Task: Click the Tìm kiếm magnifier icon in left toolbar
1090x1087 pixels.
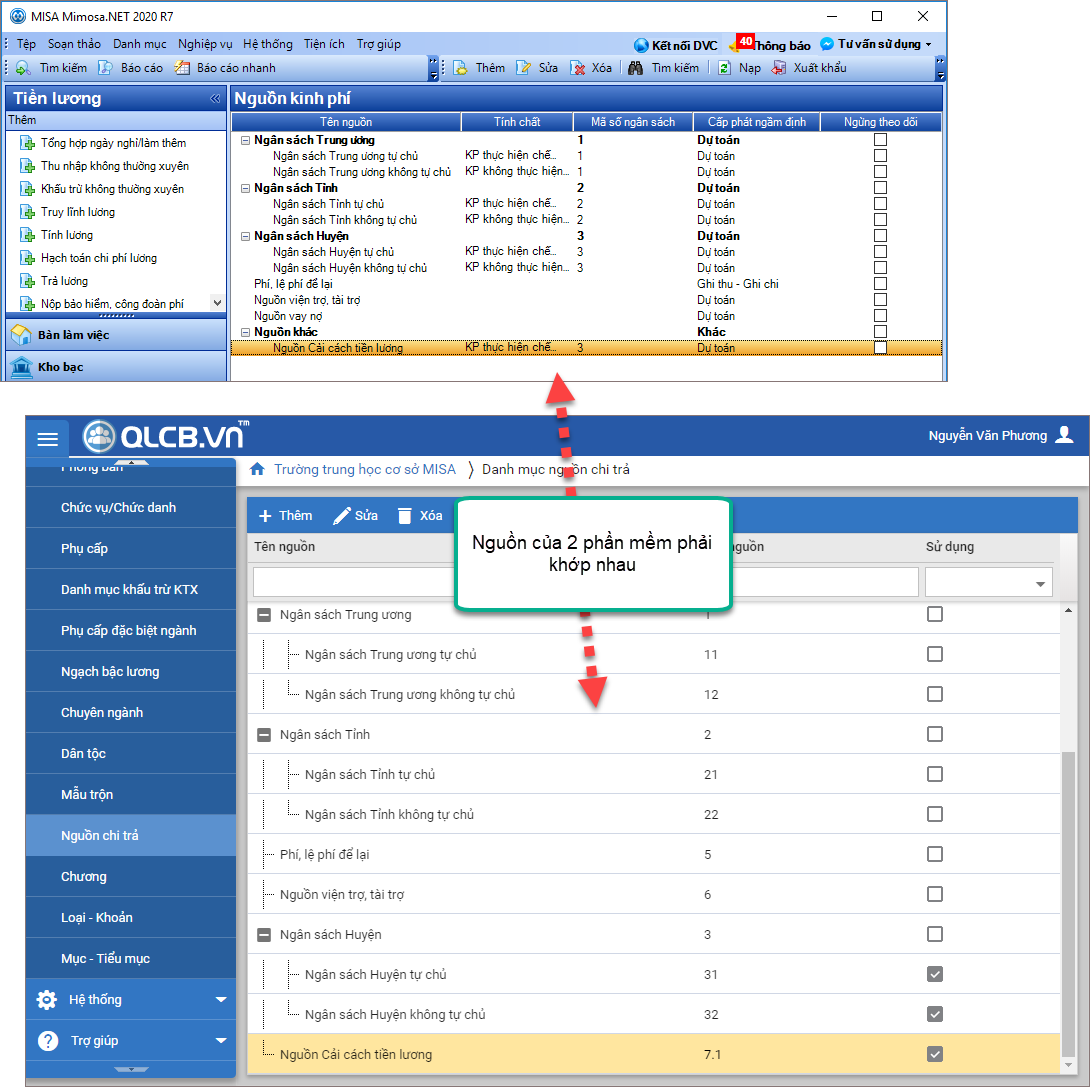Action: point(23,67)
